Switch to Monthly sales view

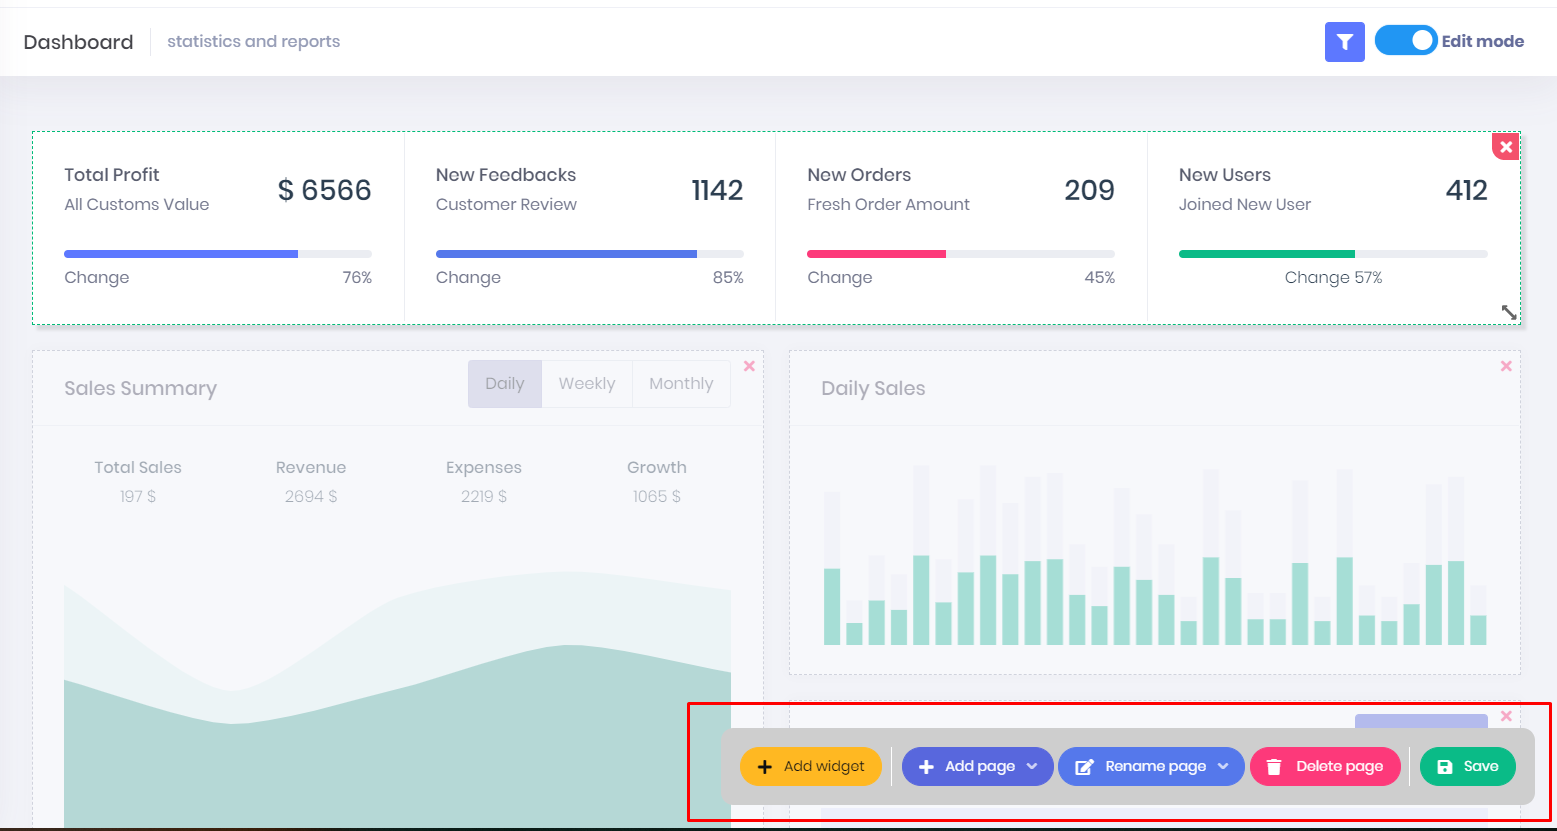point(681,384)
